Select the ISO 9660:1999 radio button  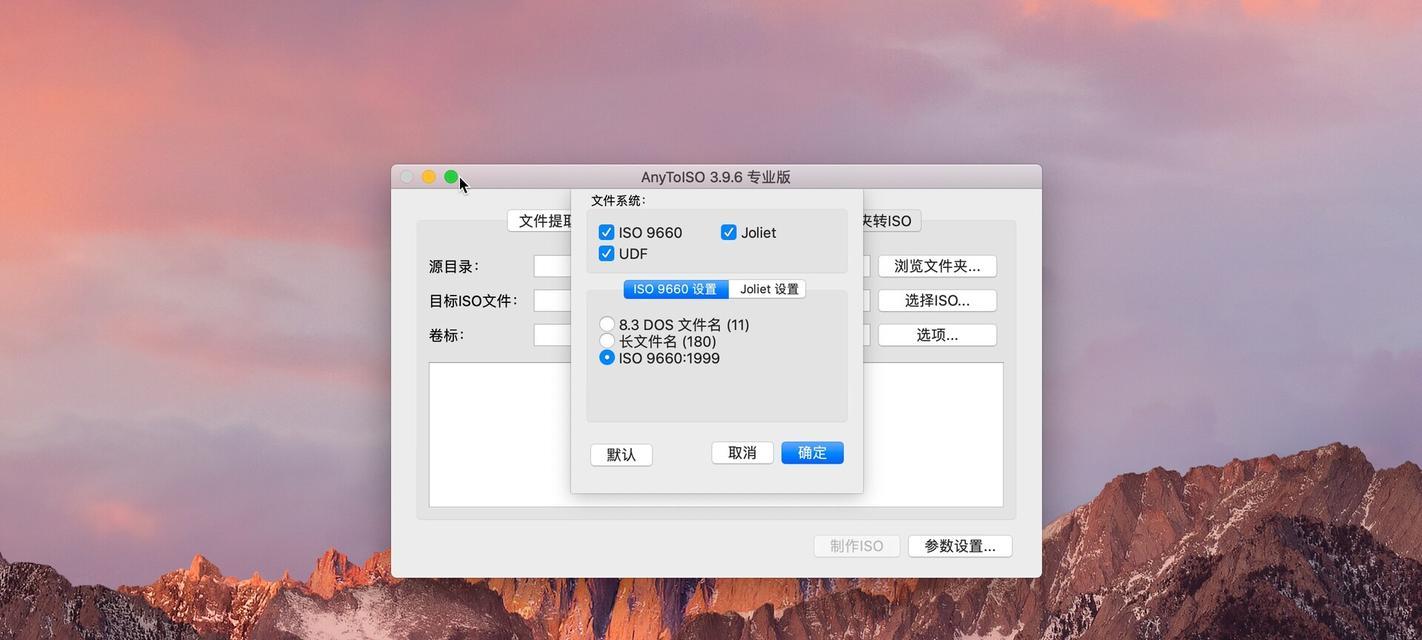click(607, 357)
